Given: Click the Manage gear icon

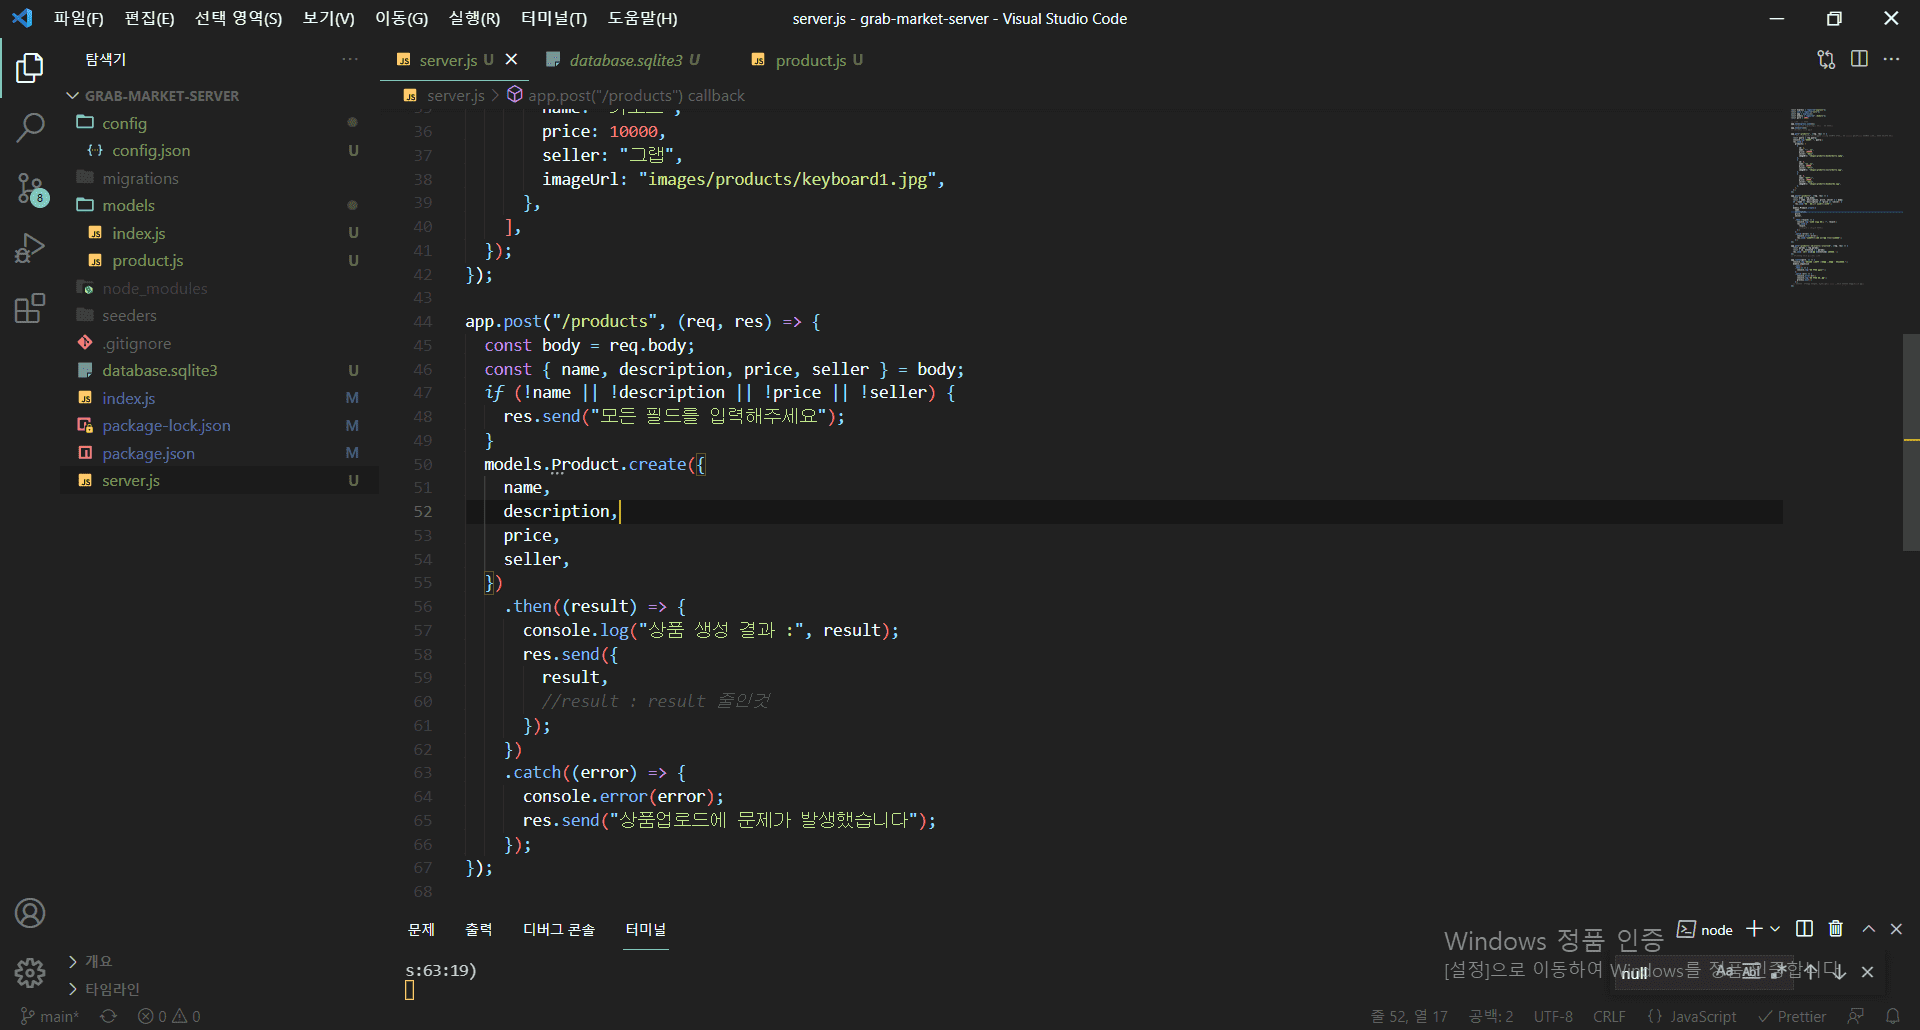Looking at the screenshot, I should (30, 972).
